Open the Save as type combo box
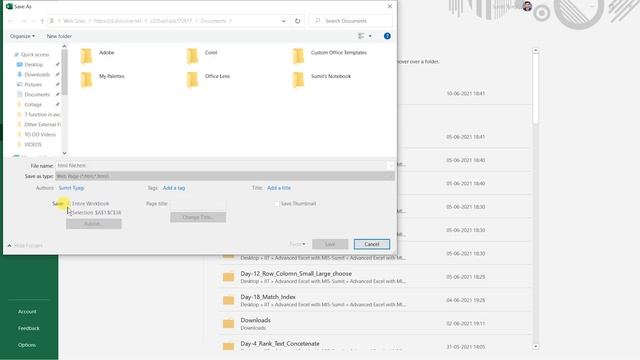The height and width of the screenshot is (360, 640). click(225, 176)
